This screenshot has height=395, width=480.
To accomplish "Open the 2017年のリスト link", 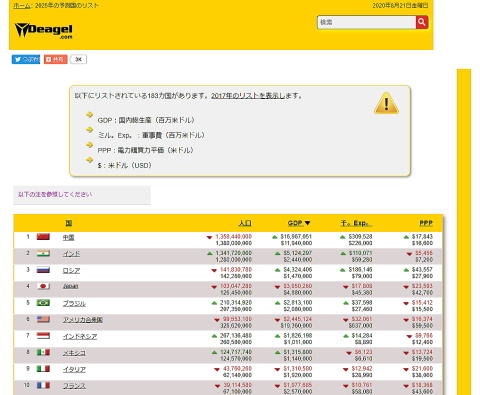I will tap(248, 96).
